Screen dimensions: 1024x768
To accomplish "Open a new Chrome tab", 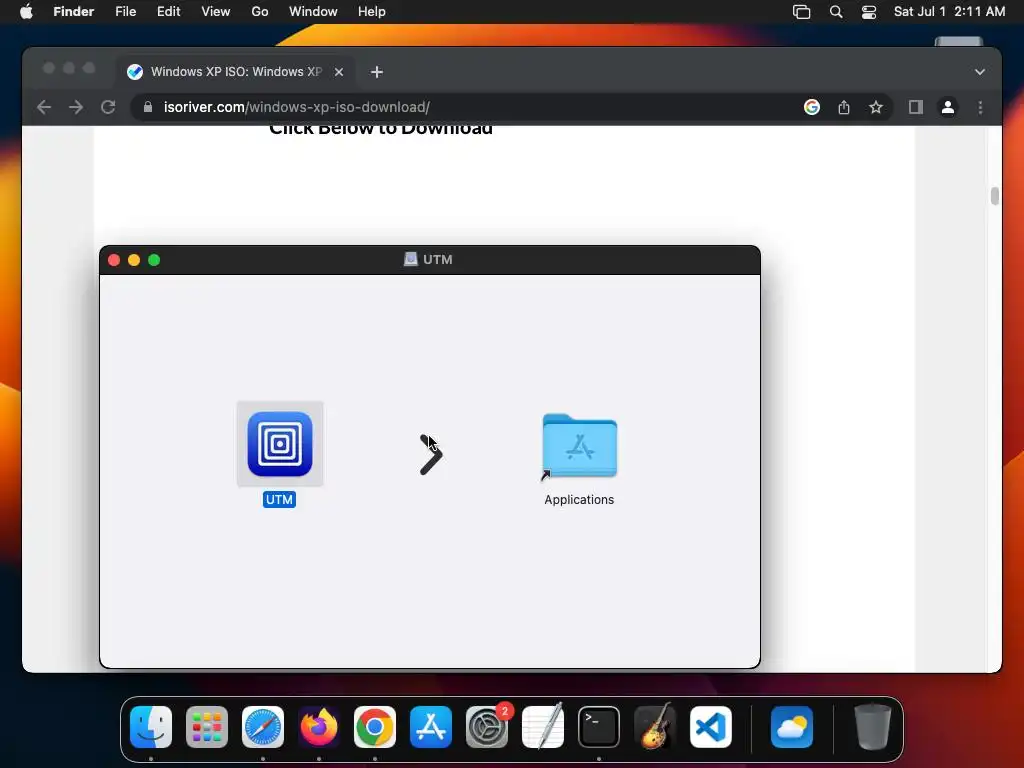I will (x=377, y=72).
